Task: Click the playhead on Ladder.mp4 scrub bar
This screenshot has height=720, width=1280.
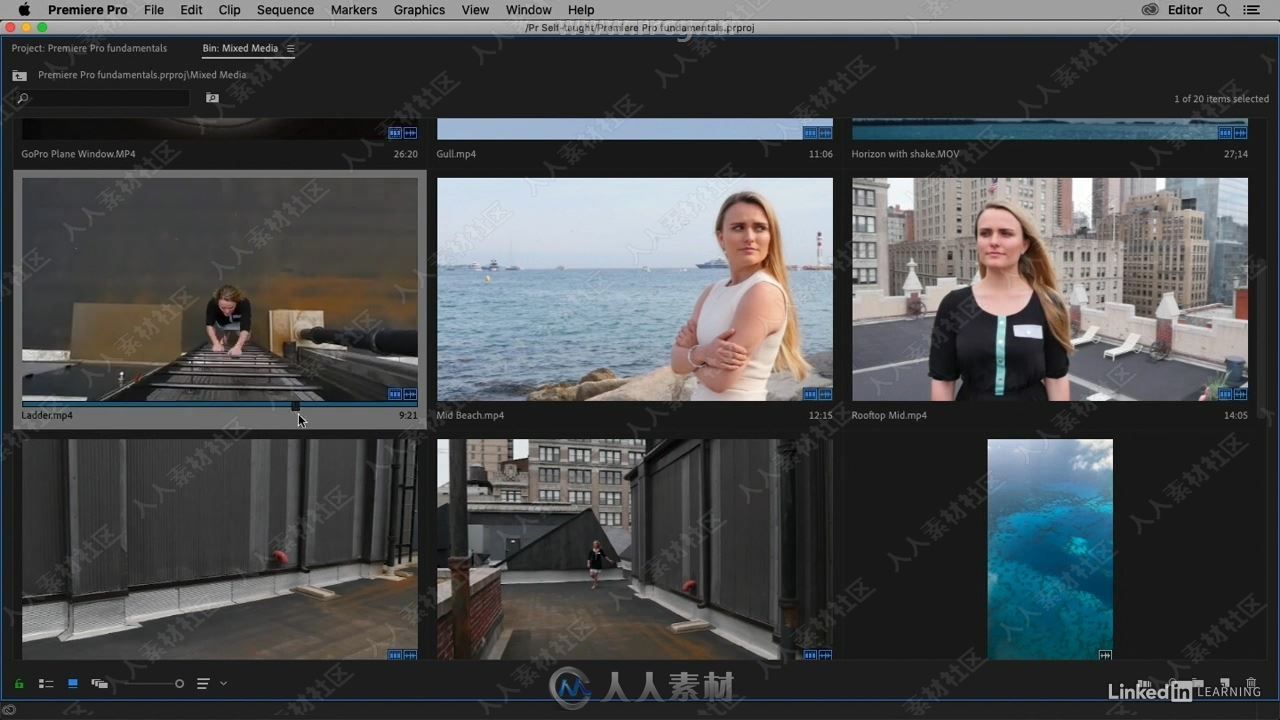Action: (x=295, y=406)
